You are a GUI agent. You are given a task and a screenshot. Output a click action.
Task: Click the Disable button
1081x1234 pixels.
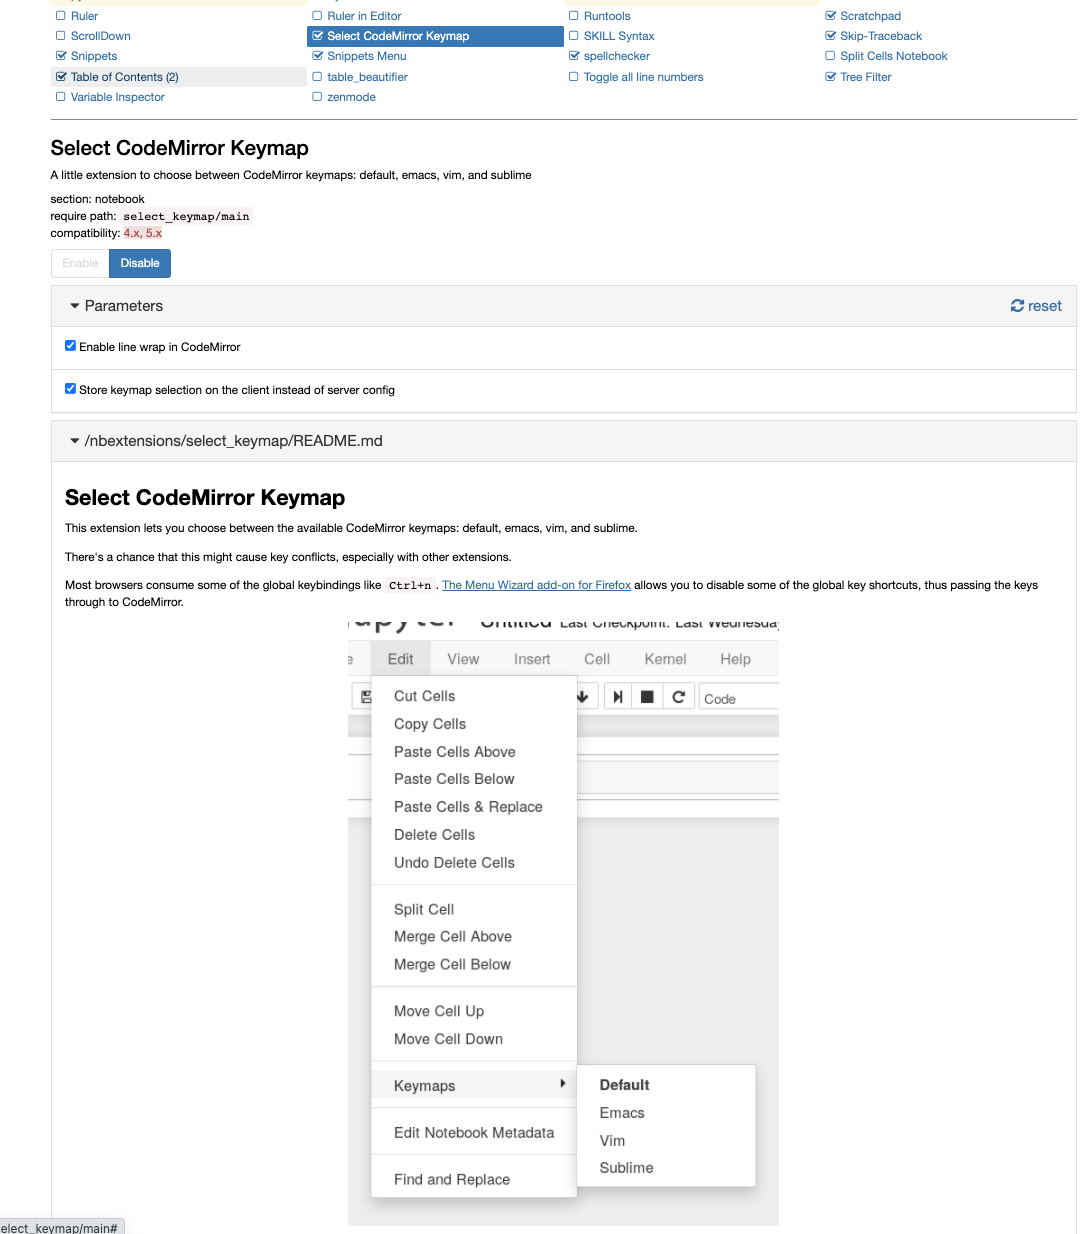[x=140, y=263]
